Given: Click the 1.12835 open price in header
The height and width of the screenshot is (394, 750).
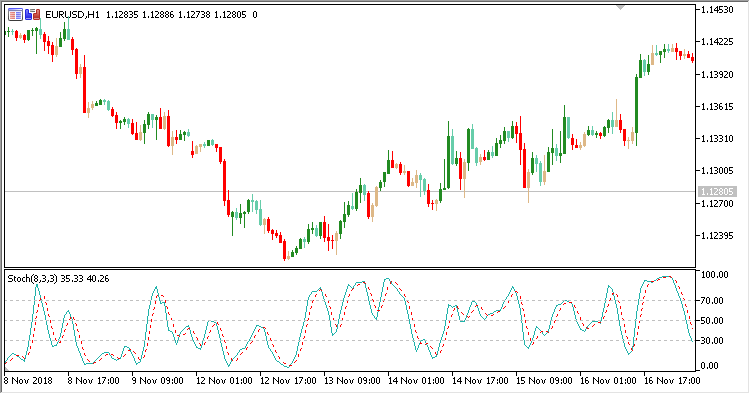Looking at the screenshot, I should point(122,15).
